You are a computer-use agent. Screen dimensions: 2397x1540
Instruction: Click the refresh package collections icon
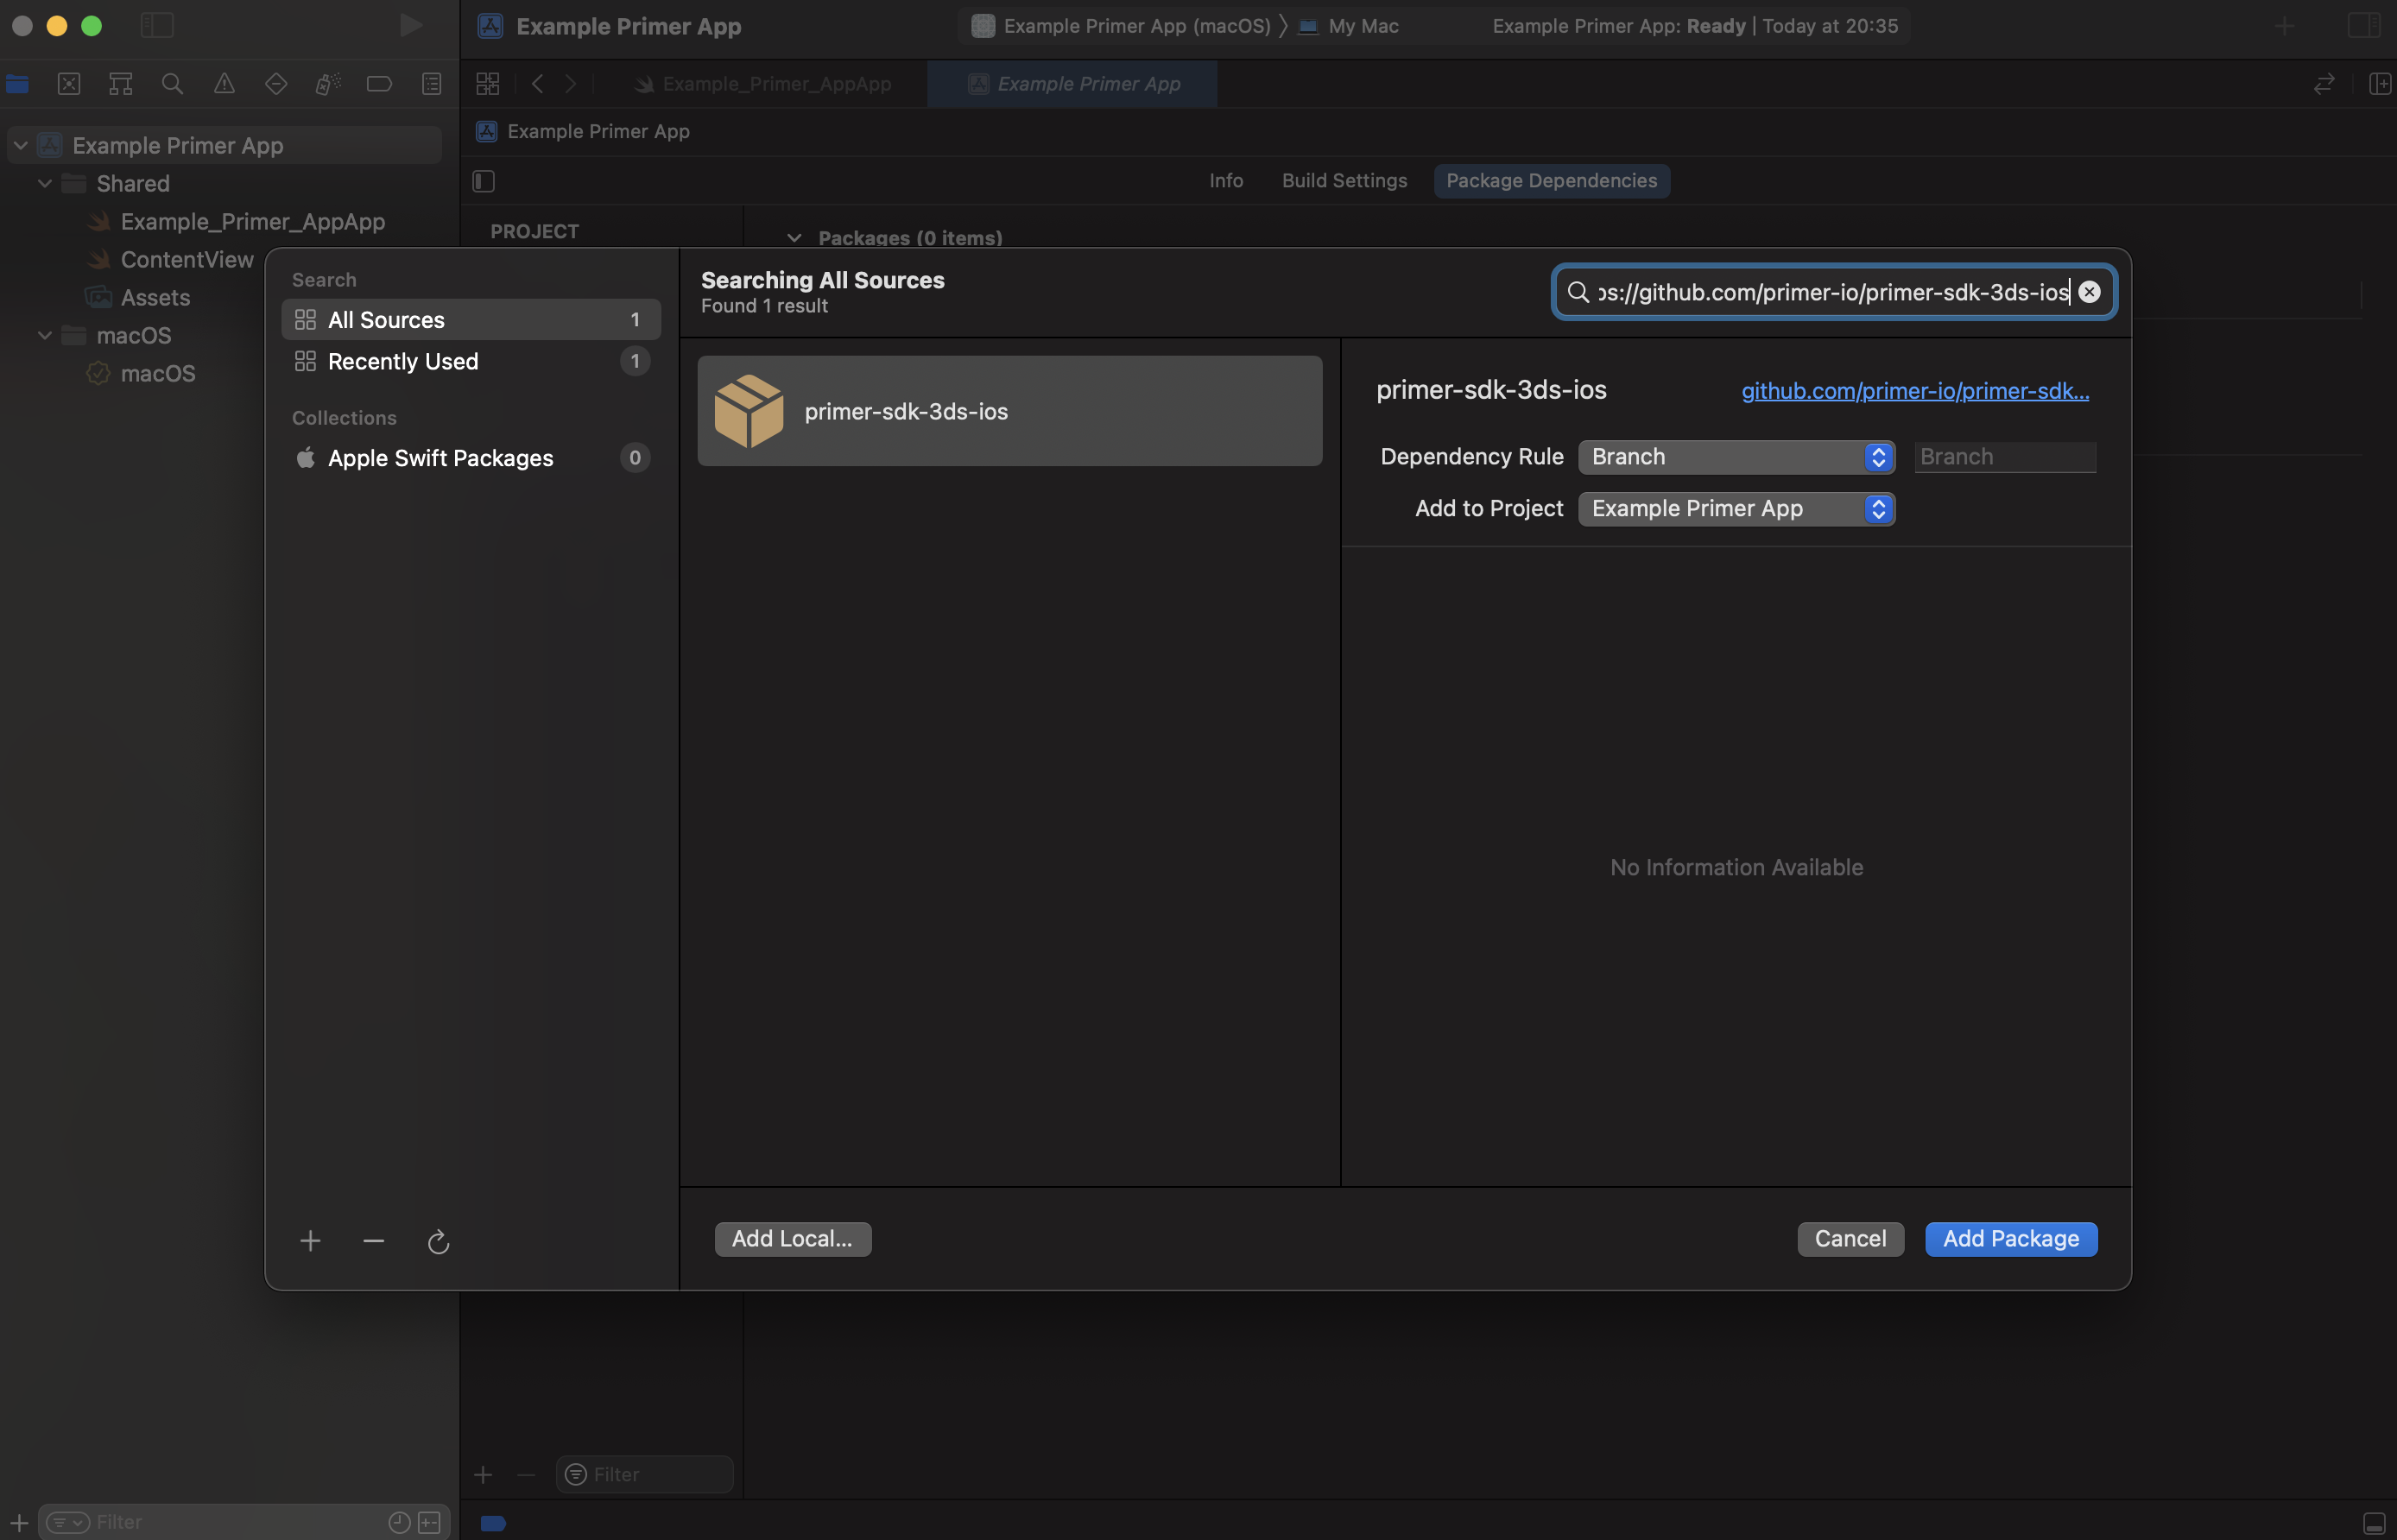pos(438,1242)
